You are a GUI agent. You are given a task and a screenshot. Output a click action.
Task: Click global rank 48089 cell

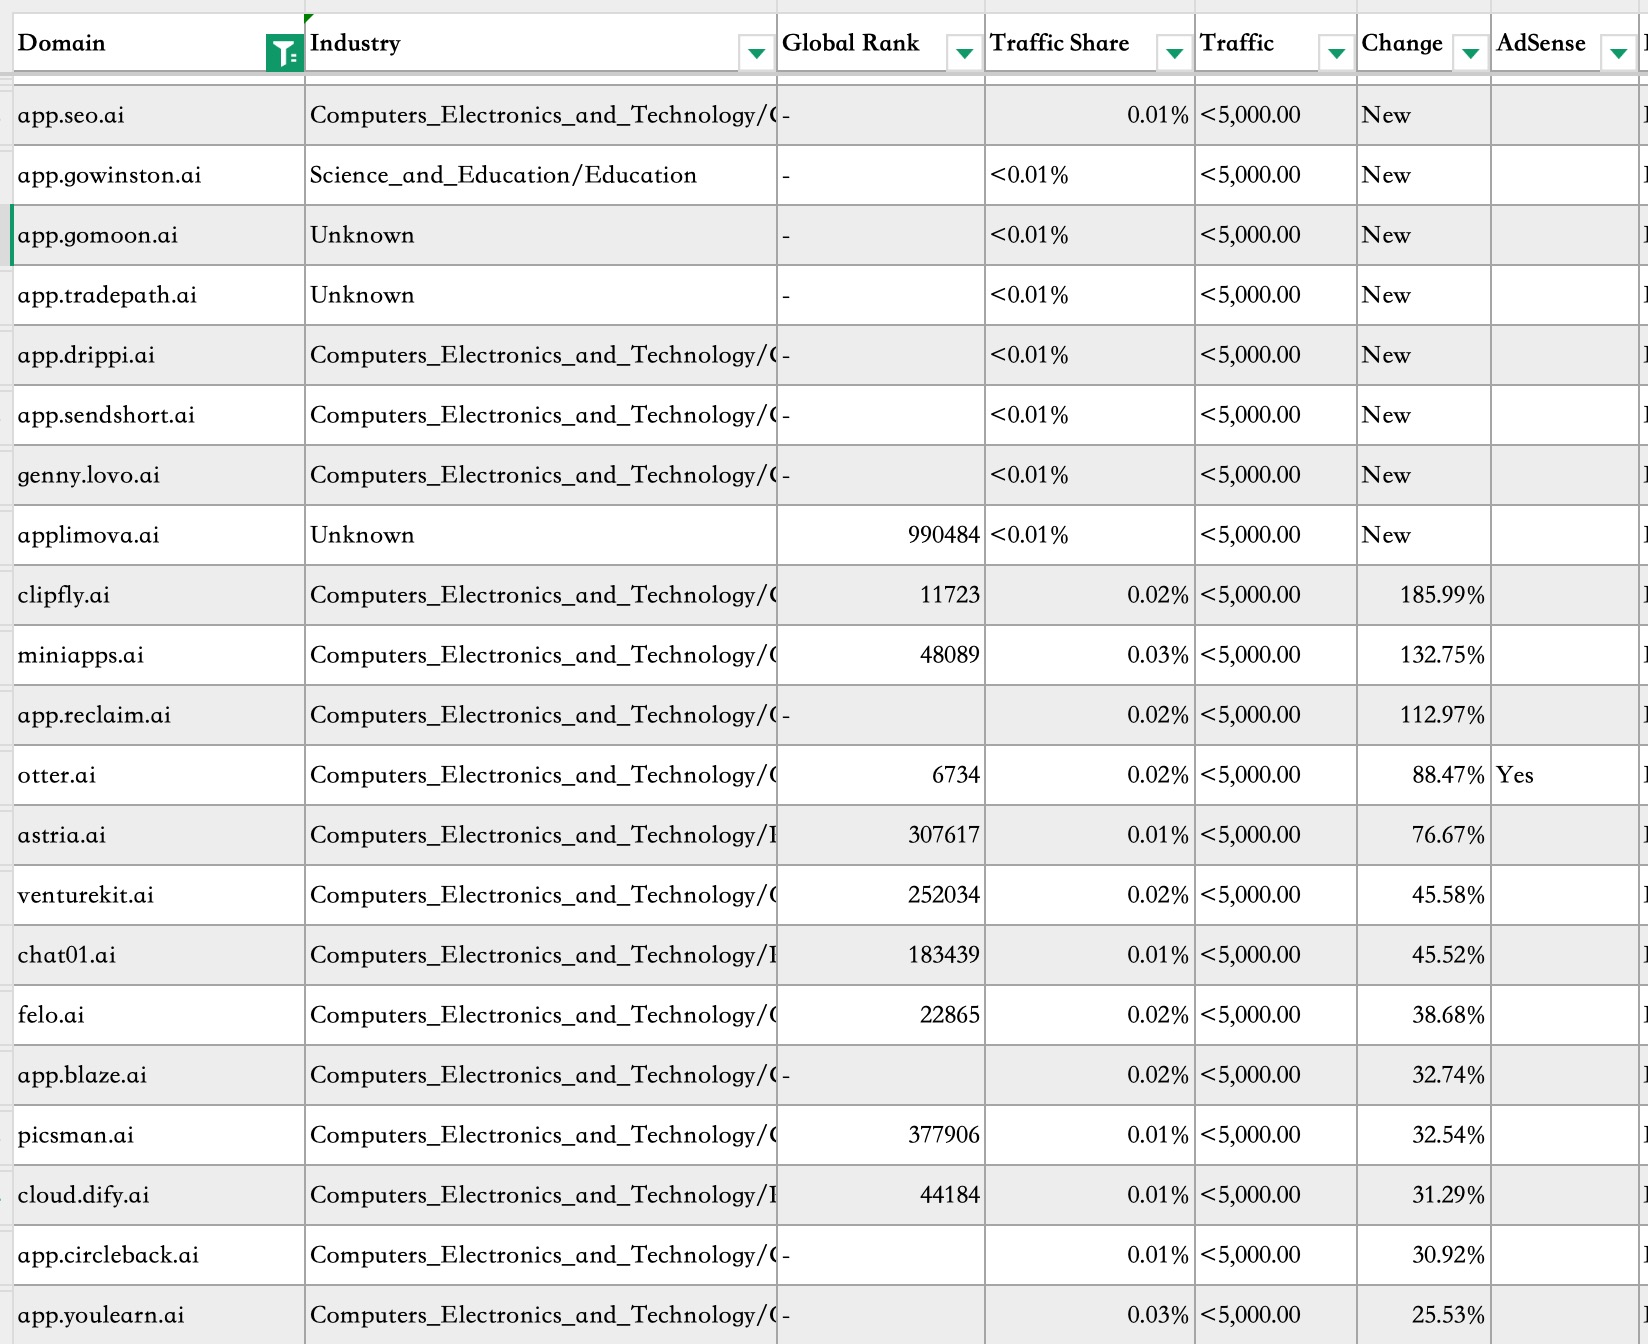coord(881,655)
